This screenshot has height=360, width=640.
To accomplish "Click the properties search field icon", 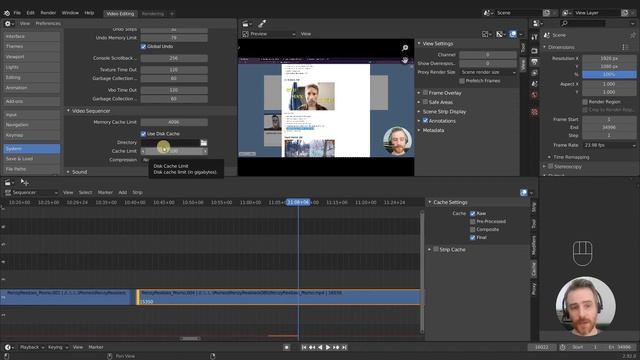I will (564, 24).
